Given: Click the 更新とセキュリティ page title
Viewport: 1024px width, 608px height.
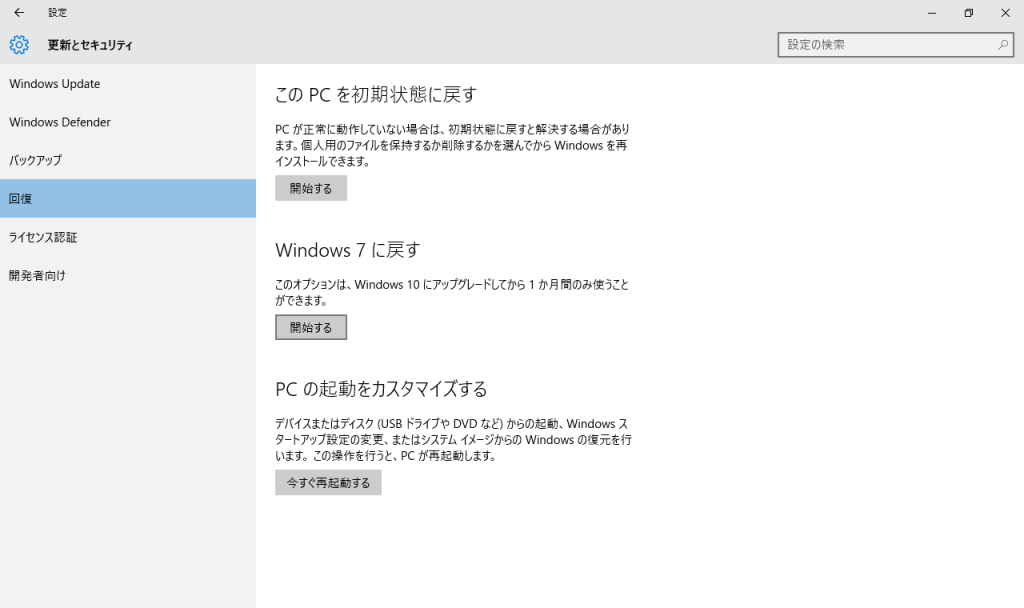Looking at the screenshot, I should coord(90,45).
